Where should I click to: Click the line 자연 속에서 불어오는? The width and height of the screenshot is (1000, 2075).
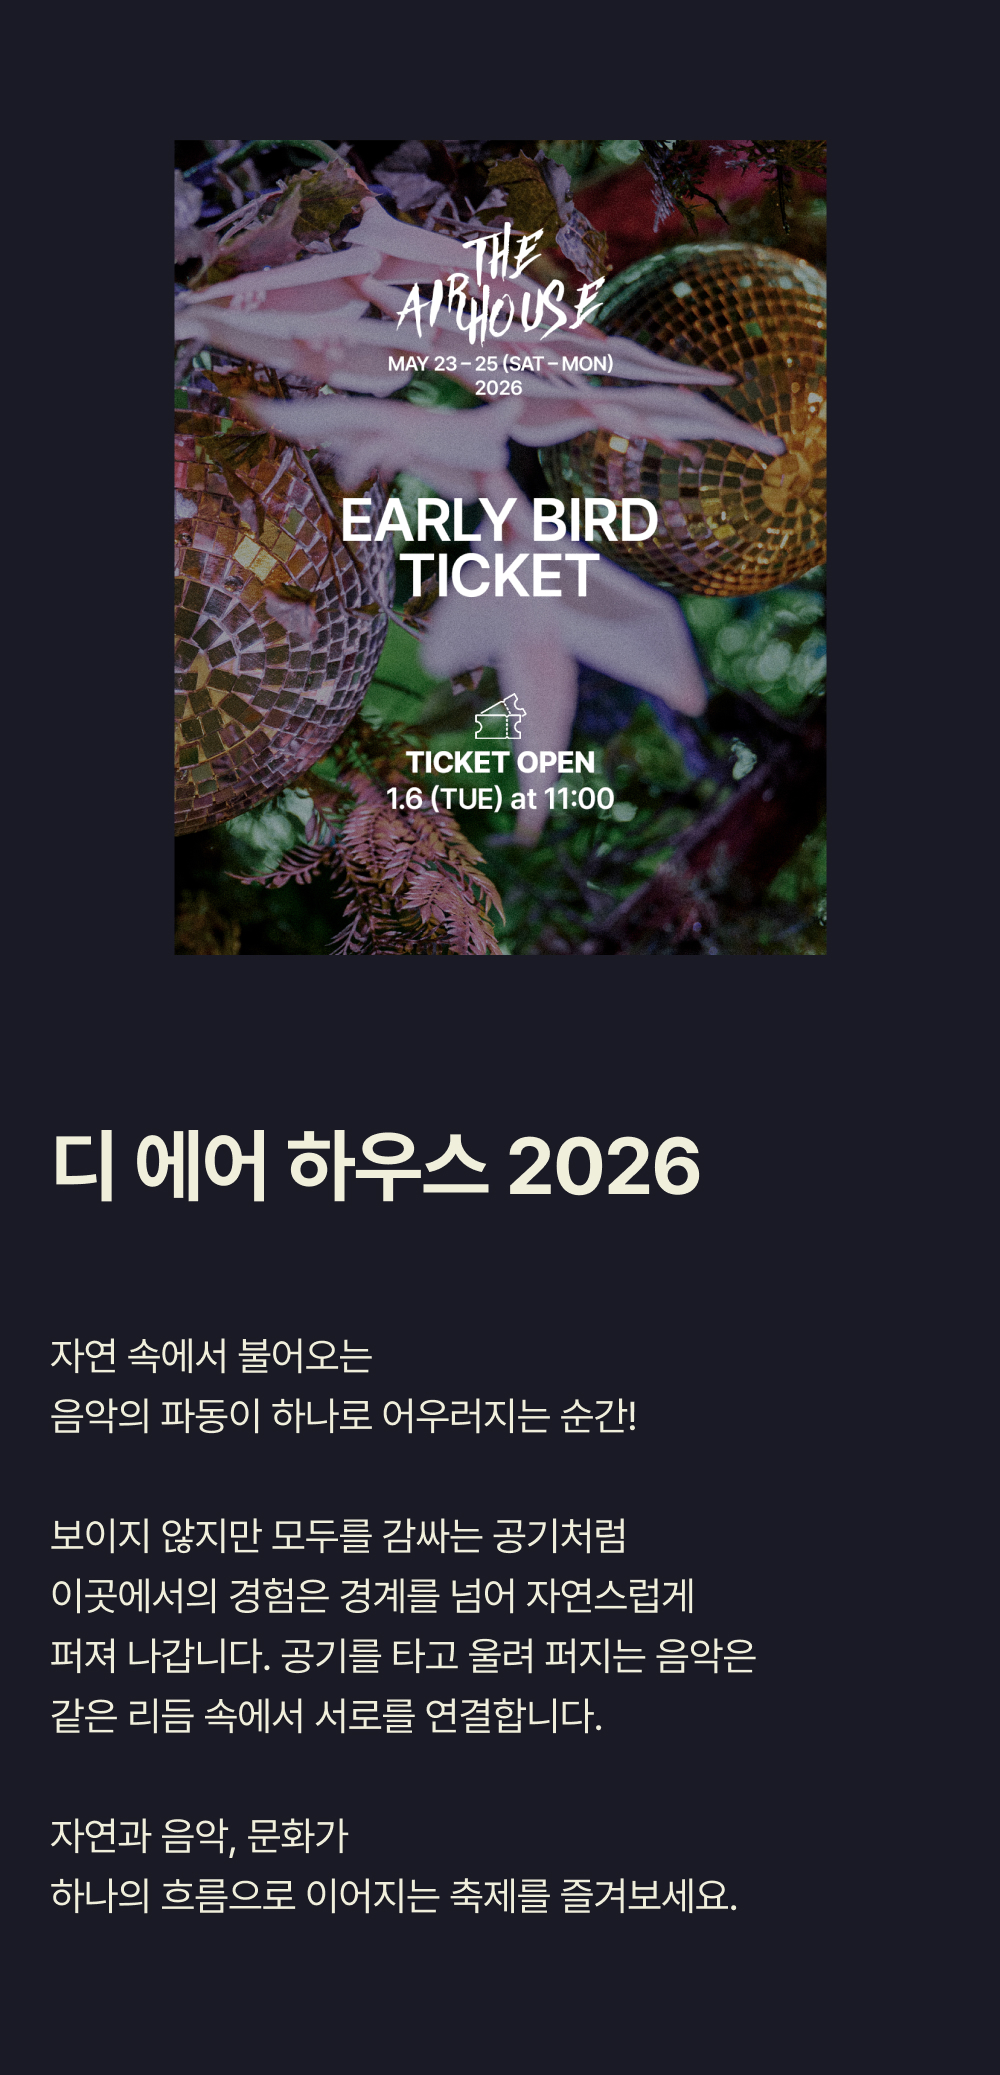[x=211, y=1356]
